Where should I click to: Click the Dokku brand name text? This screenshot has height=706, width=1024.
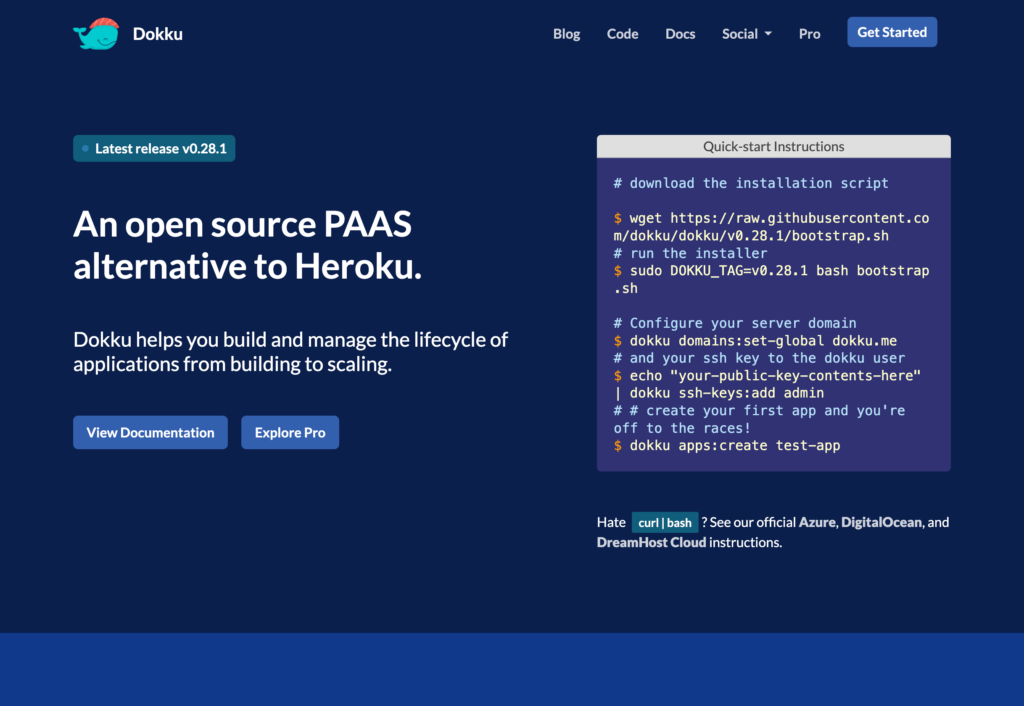[x=157, y=34]
